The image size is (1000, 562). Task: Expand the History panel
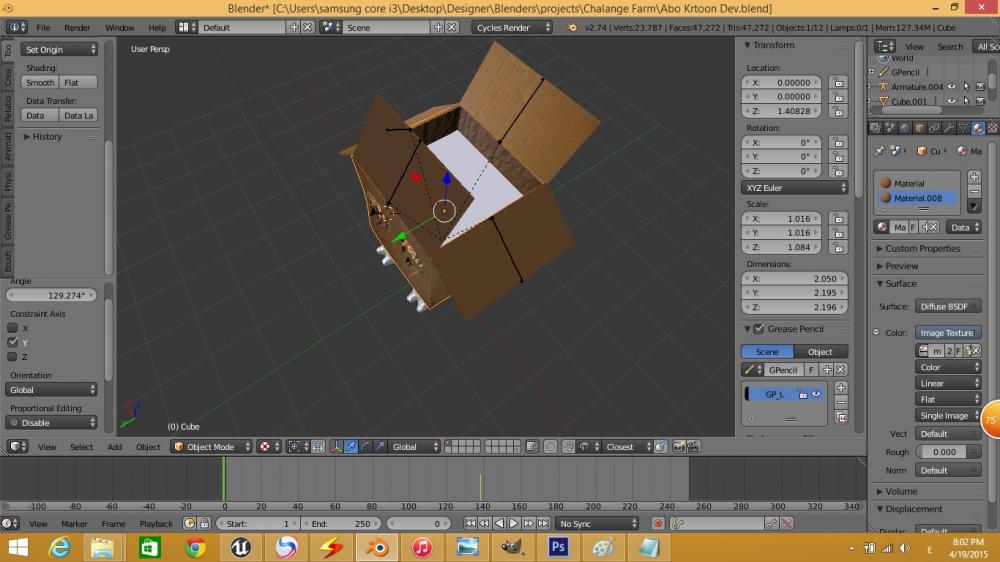pos(44,137)
